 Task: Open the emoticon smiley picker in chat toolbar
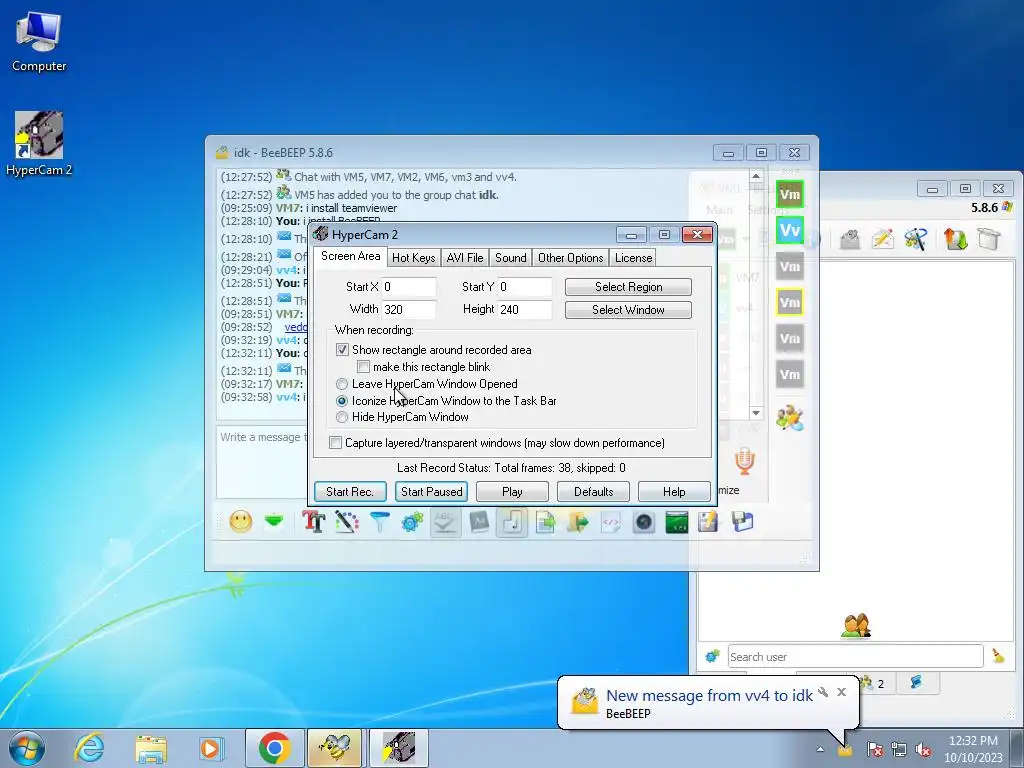pos(241,522)
